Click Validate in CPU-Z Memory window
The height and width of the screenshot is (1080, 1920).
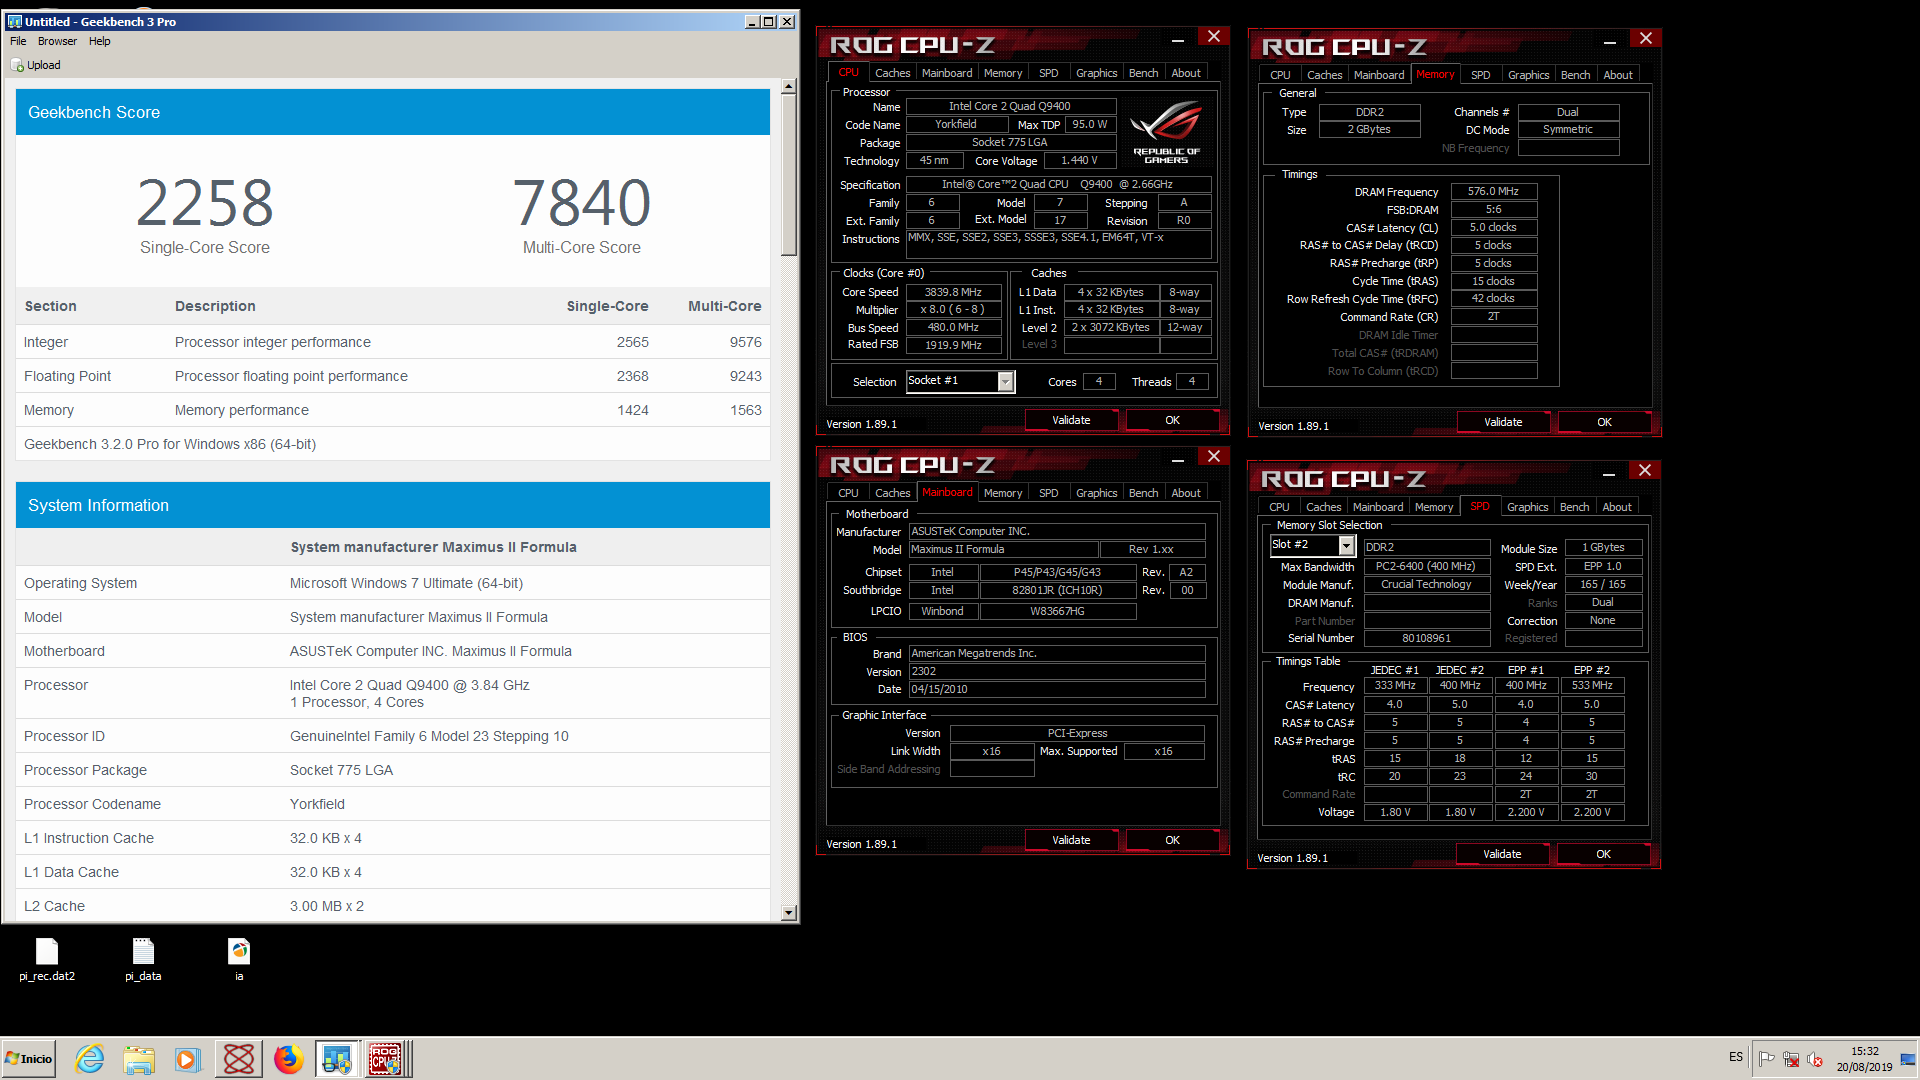(x=1502, y=422)
